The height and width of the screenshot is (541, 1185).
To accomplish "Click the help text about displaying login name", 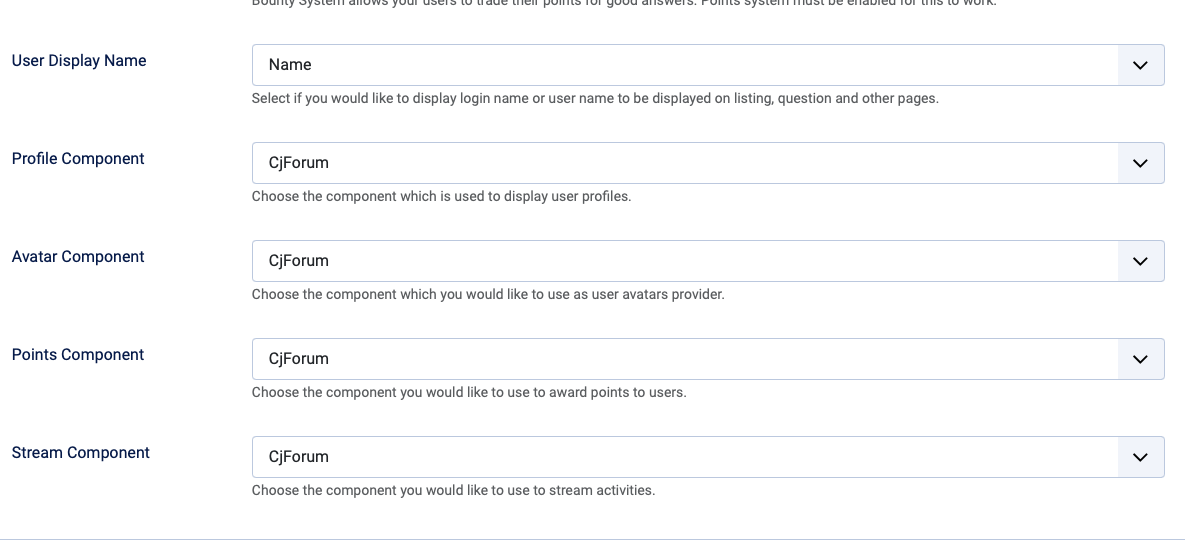I will coord(595,99).
